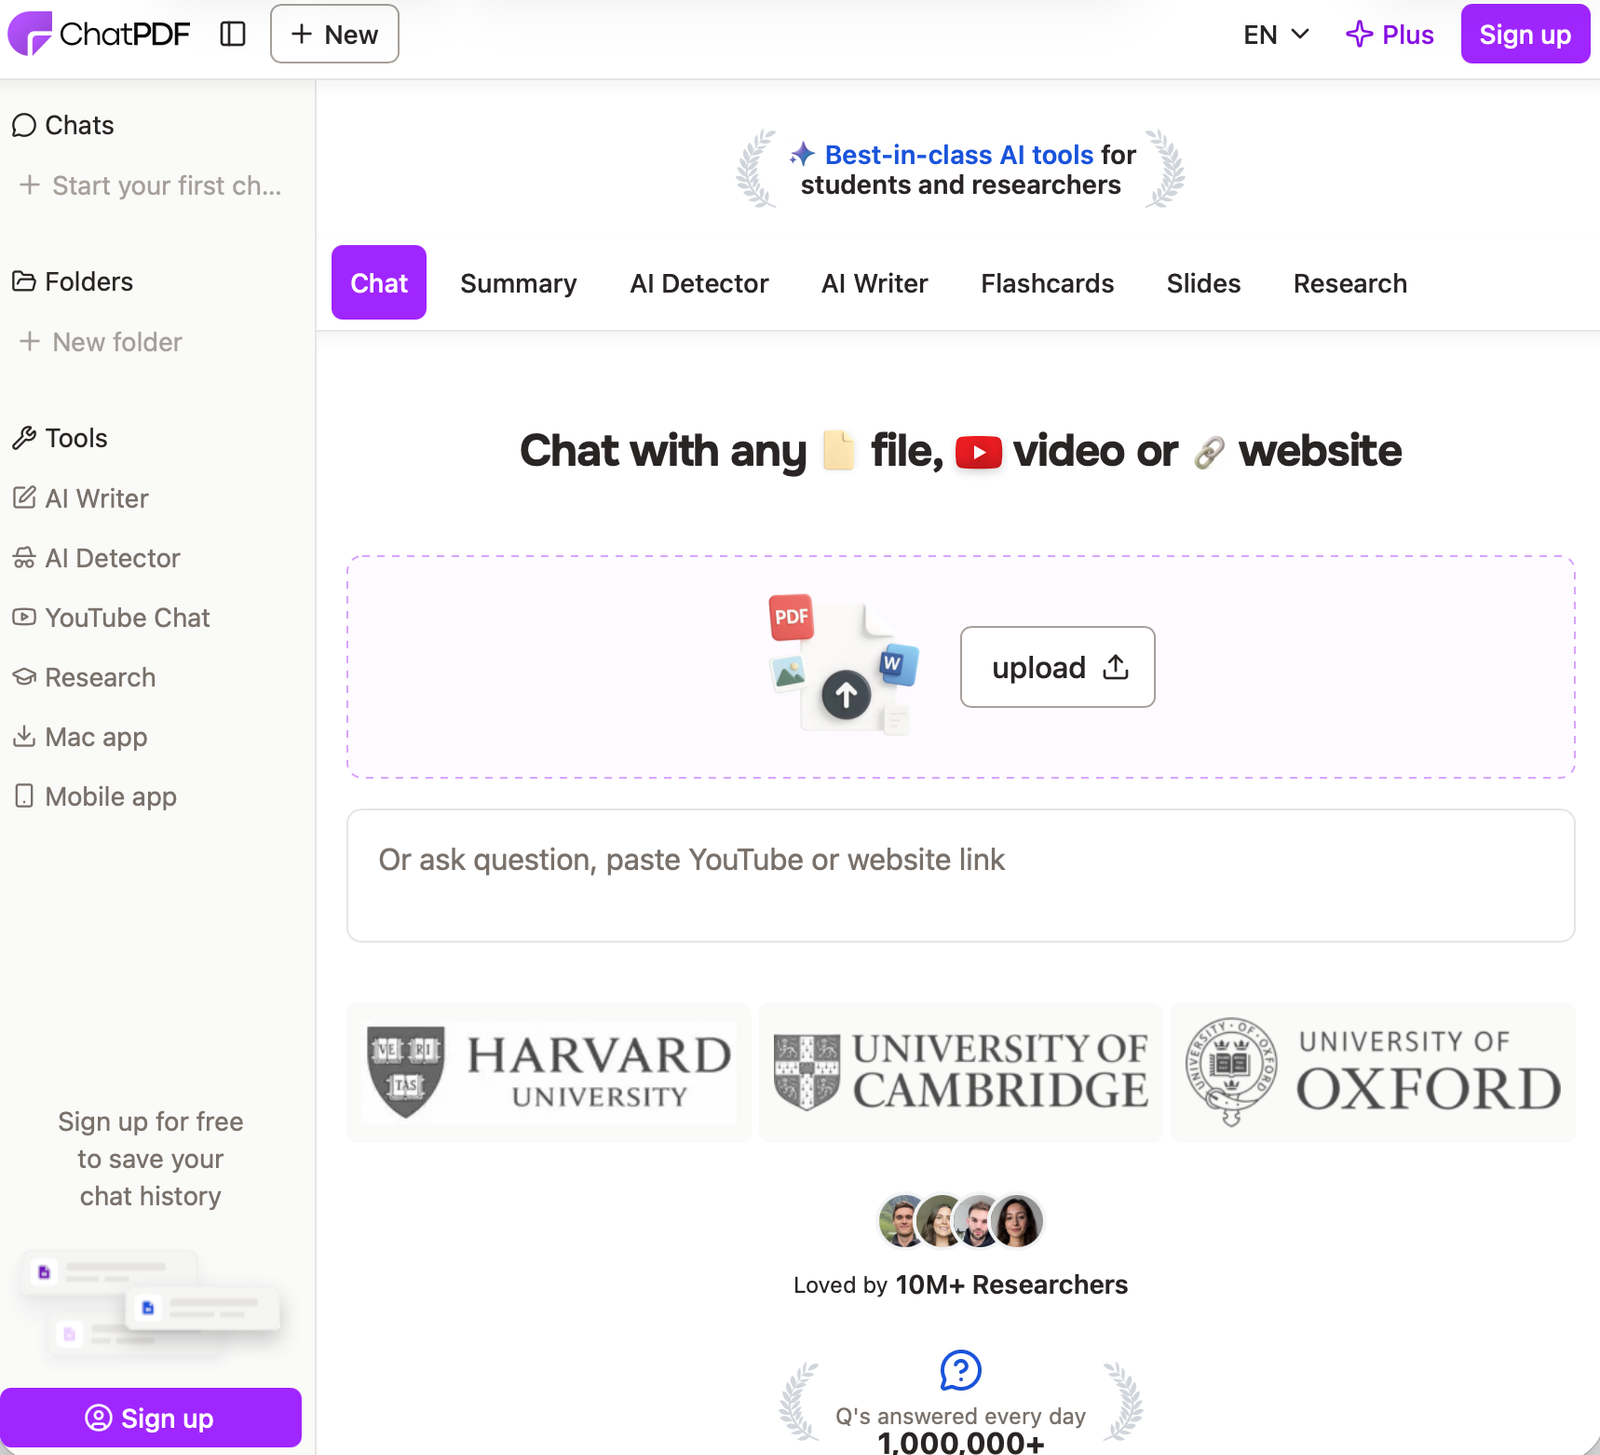The height and width of the screenshot is (1455, 1600).
Task: Focus the ask question or paste link field
Action: (961, 876)
